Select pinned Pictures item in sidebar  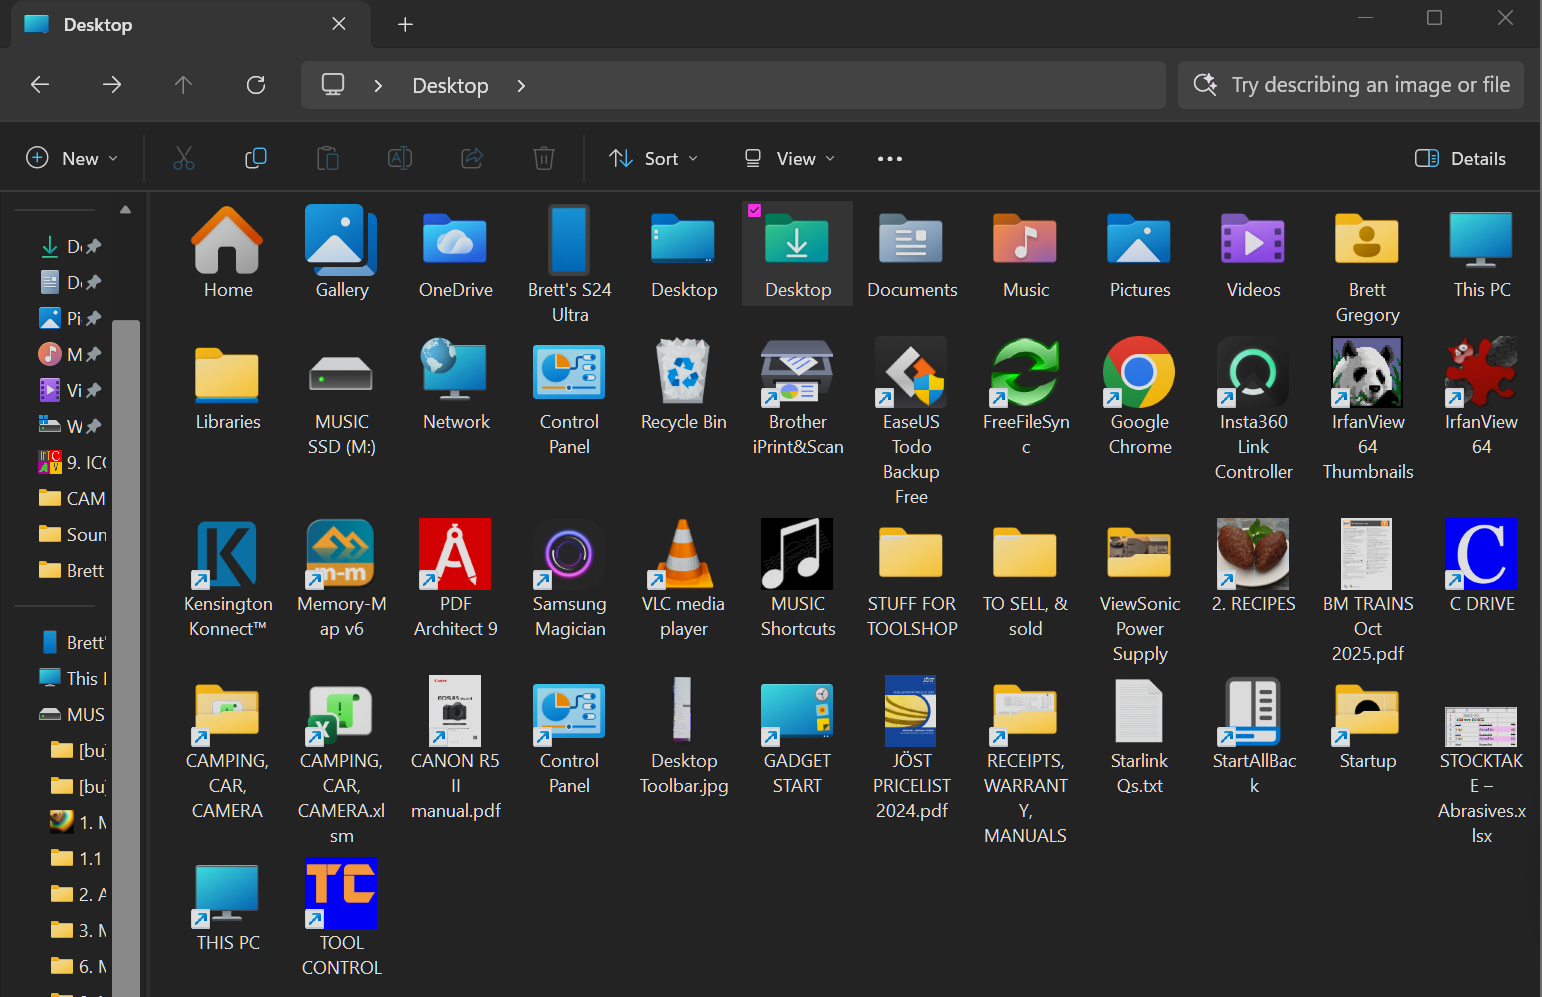(72, 318)
